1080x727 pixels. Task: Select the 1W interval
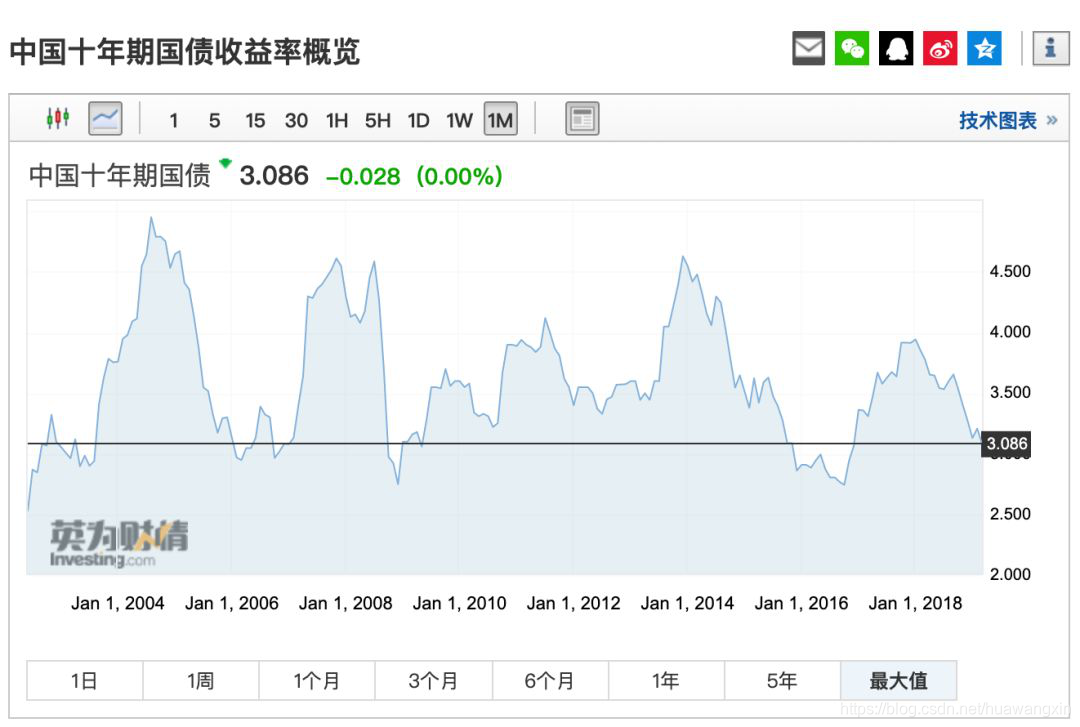point(459,121)
